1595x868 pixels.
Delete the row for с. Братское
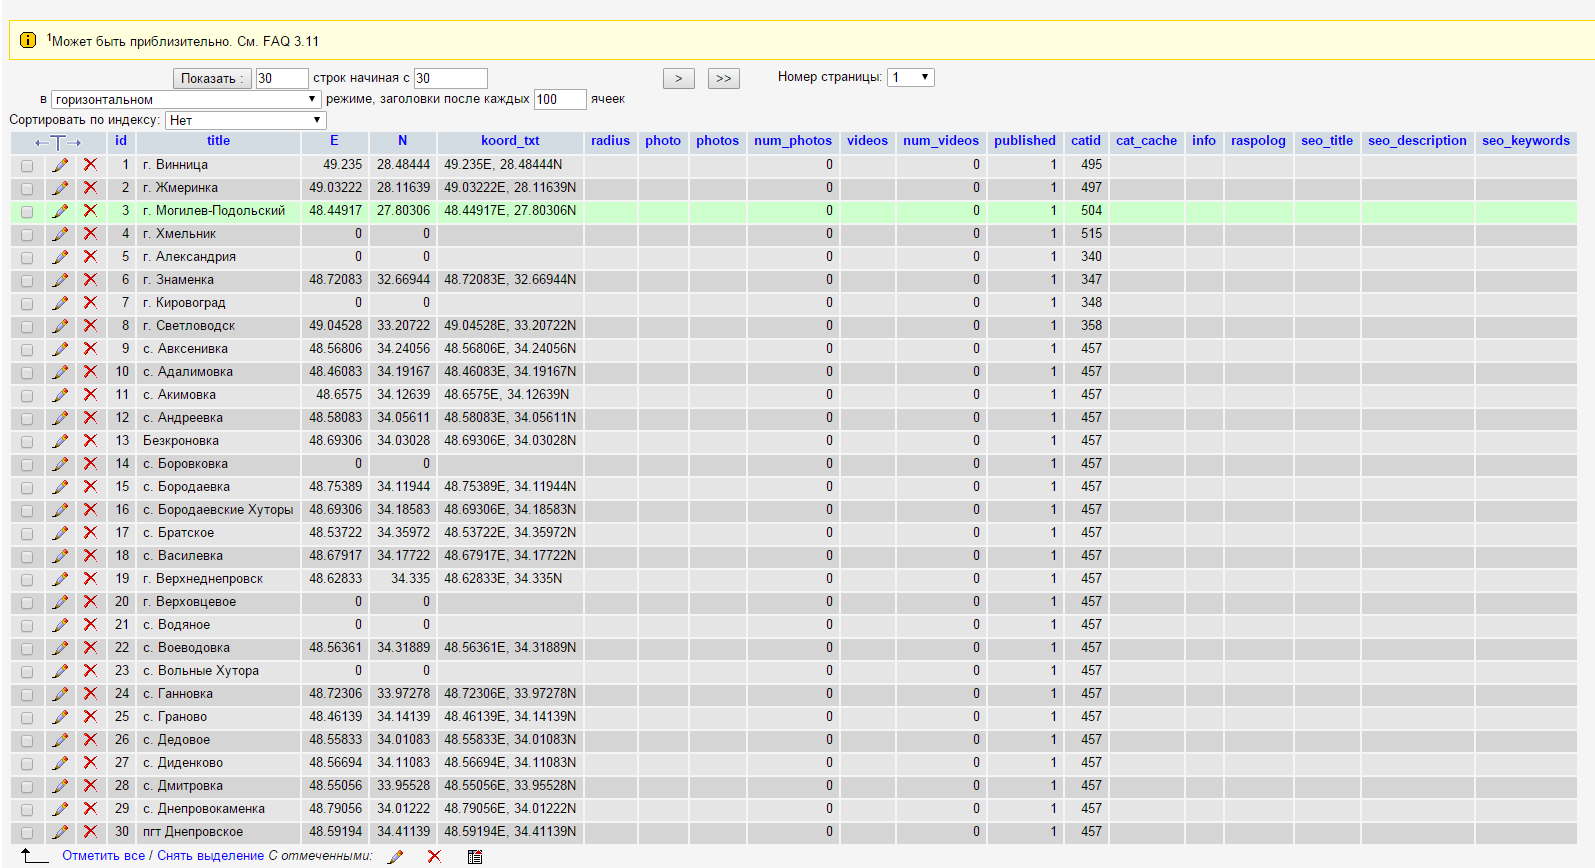click(90, 533)
